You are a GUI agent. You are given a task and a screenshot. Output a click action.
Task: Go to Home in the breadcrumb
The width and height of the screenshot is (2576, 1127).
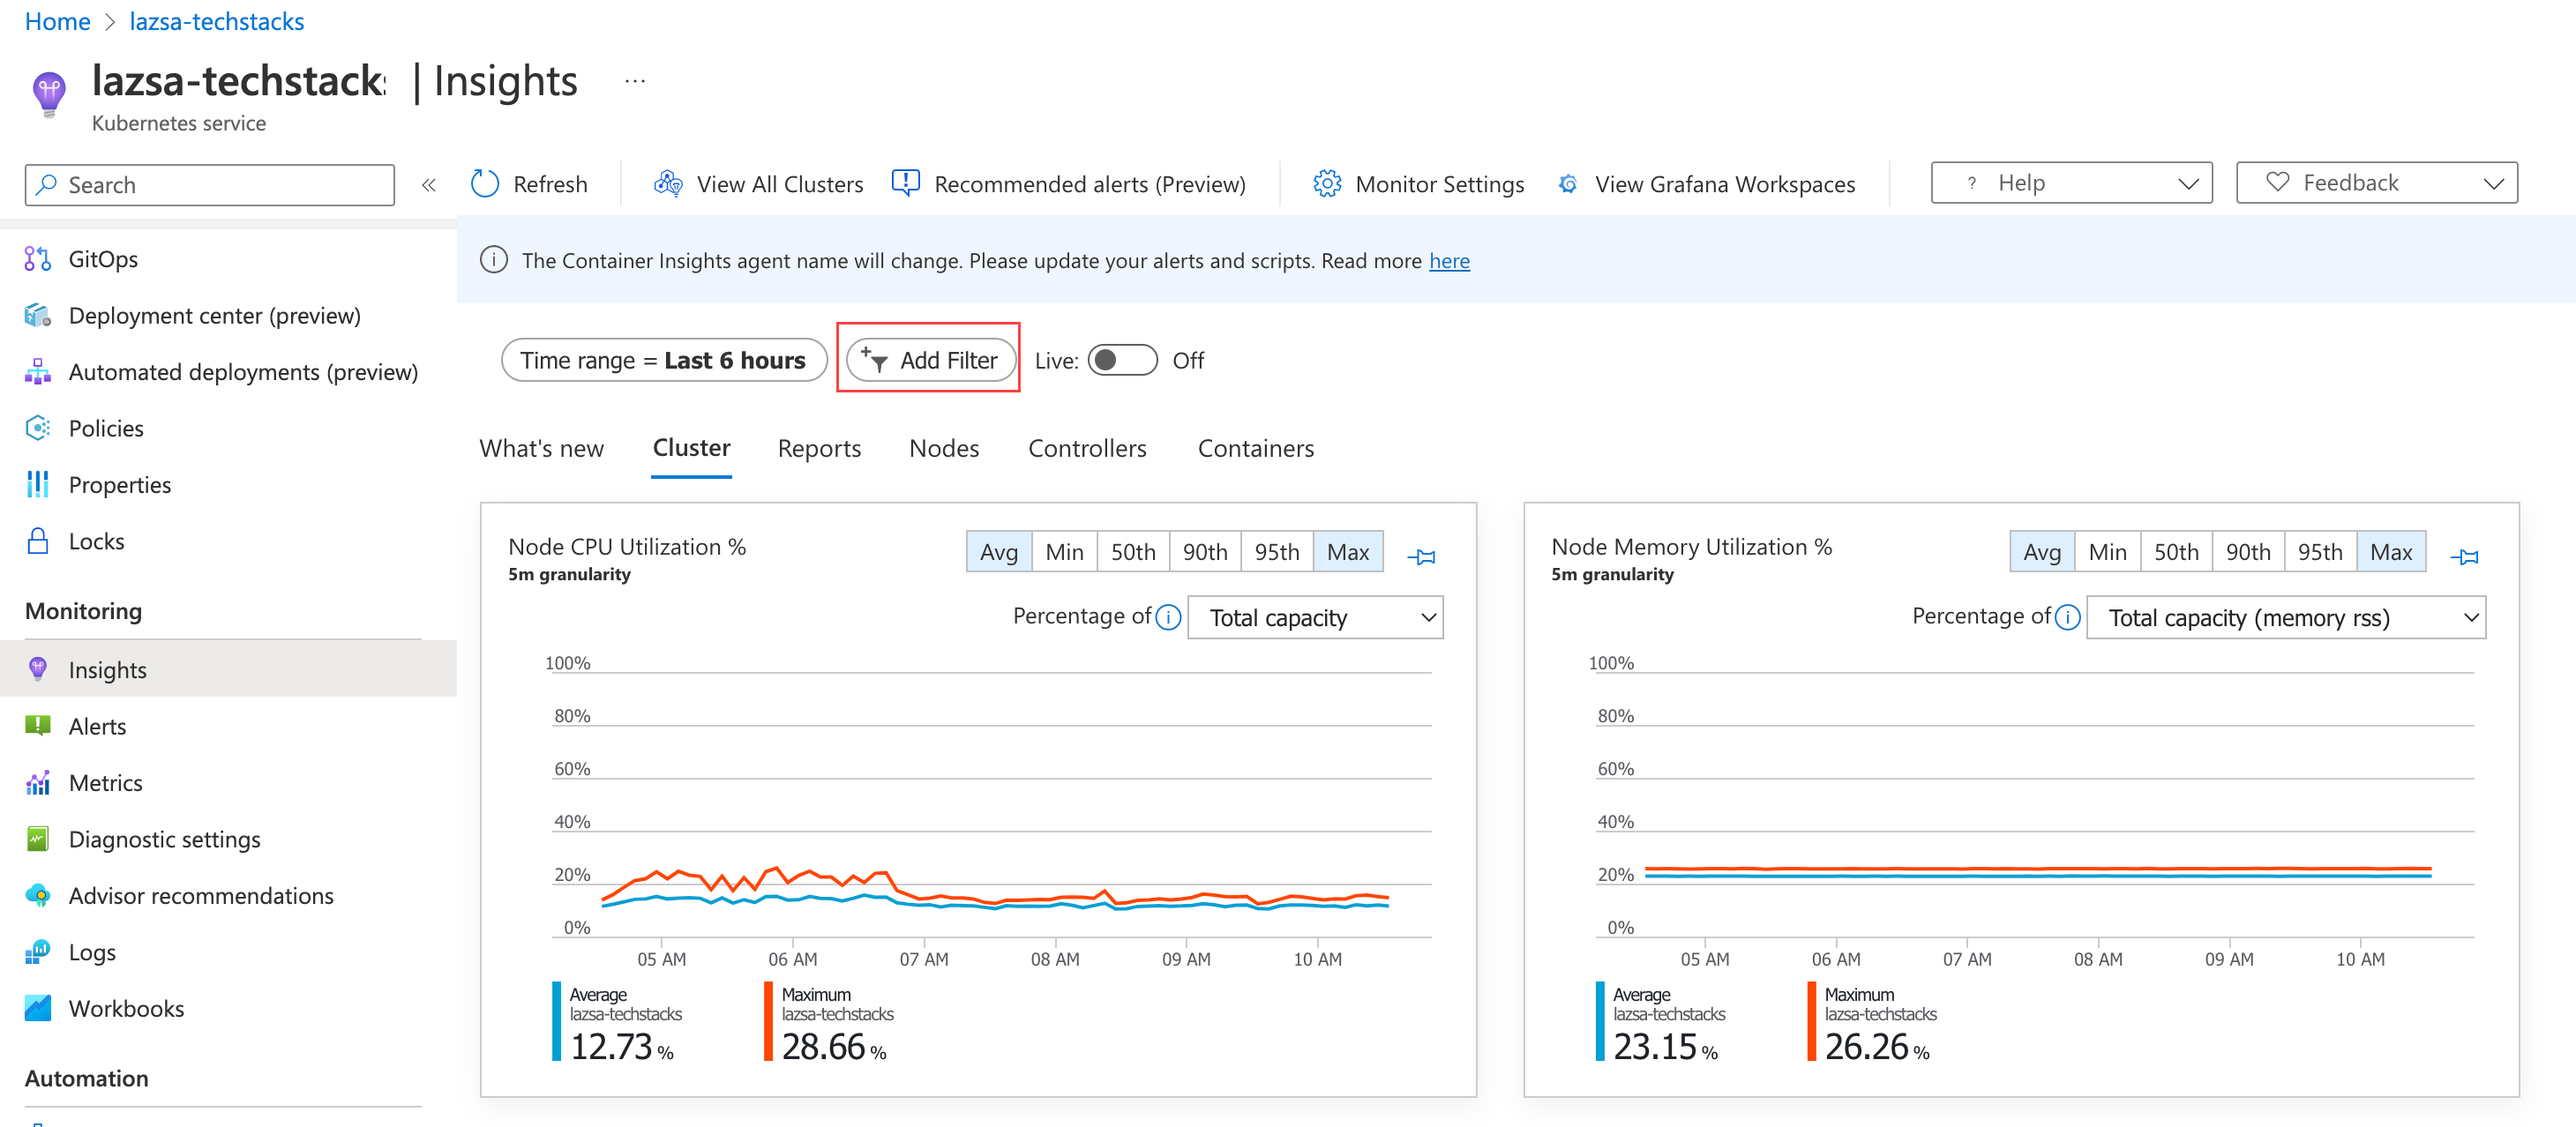(57, 21)
